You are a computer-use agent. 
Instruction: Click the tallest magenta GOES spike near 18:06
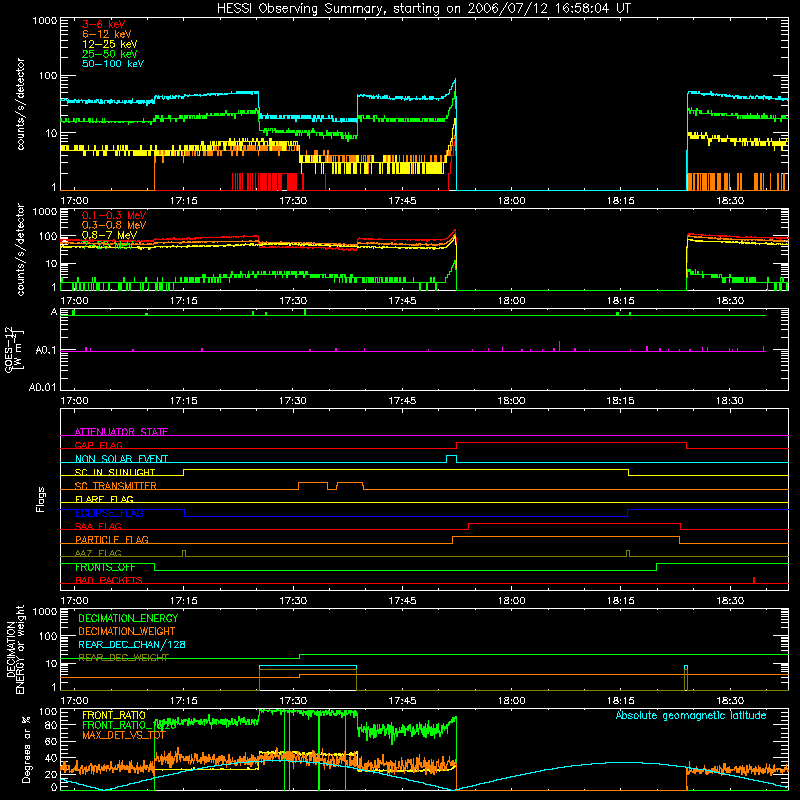click(x=560, y=345)
